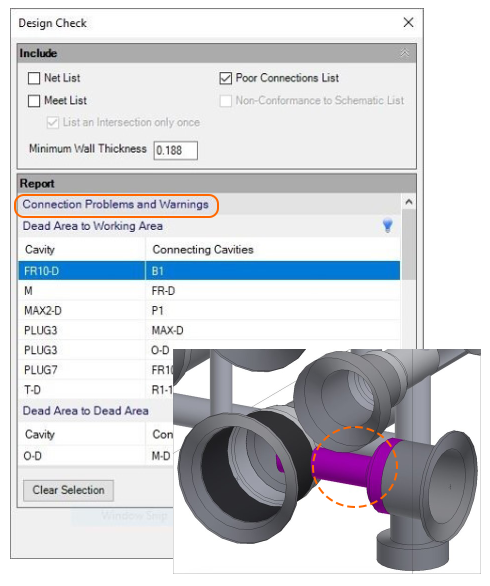
Task: Select the MAX2-D cavity row
Action: tap(209, 311)
